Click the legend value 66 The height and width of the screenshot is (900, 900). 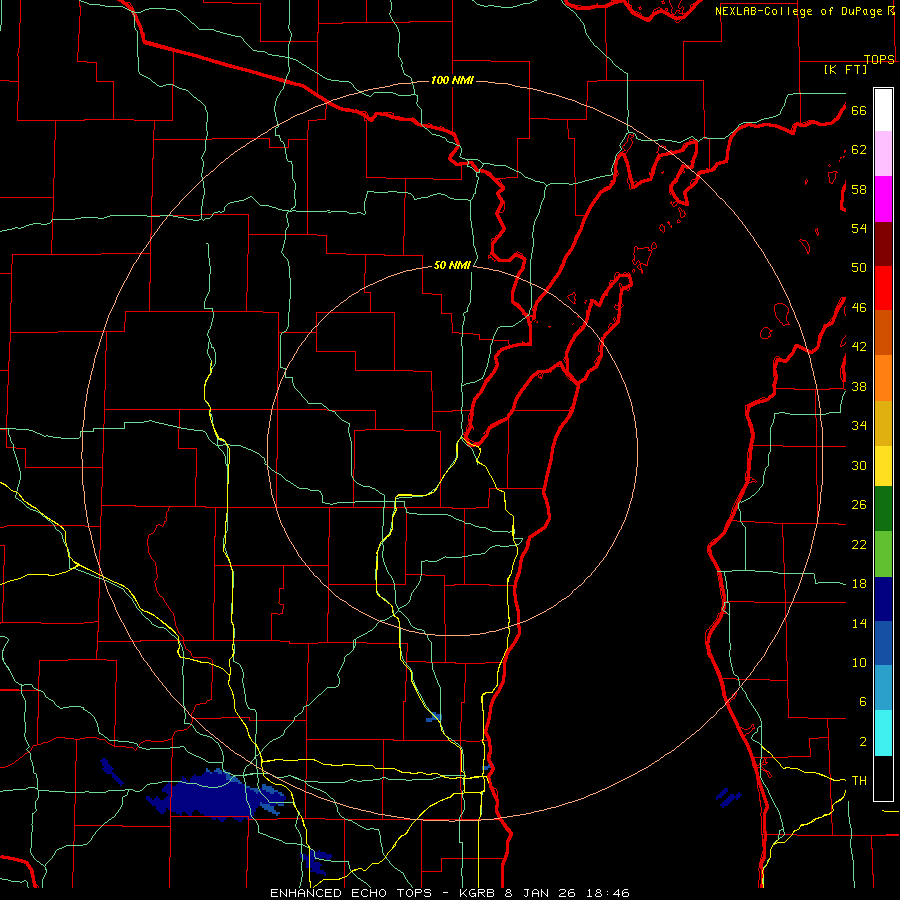tap(859, 110)
